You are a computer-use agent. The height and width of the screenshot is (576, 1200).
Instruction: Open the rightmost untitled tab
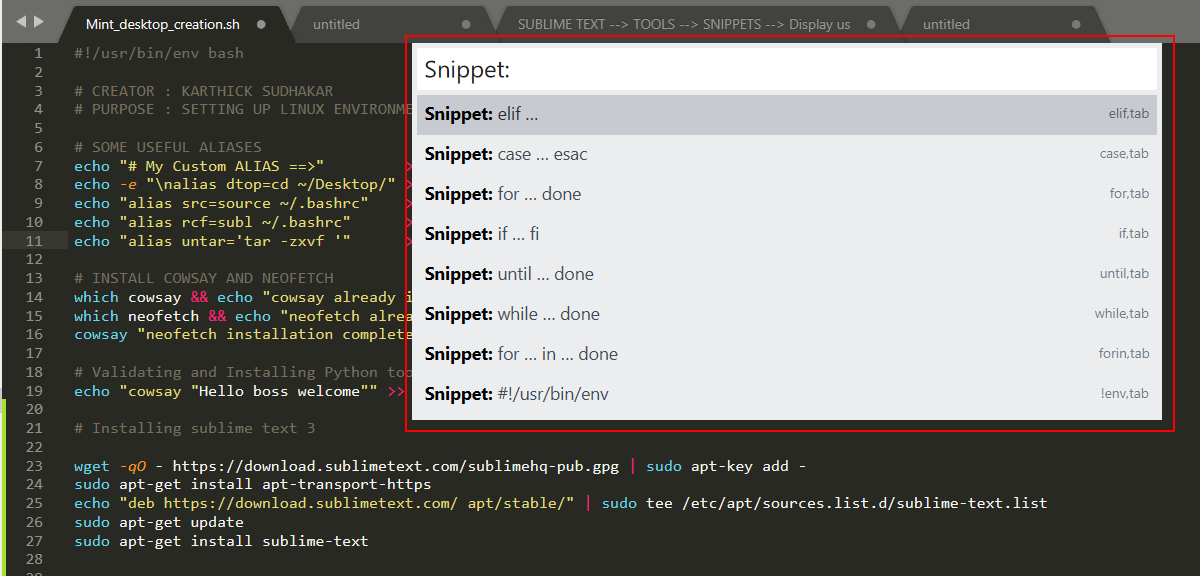coord(946,24)
